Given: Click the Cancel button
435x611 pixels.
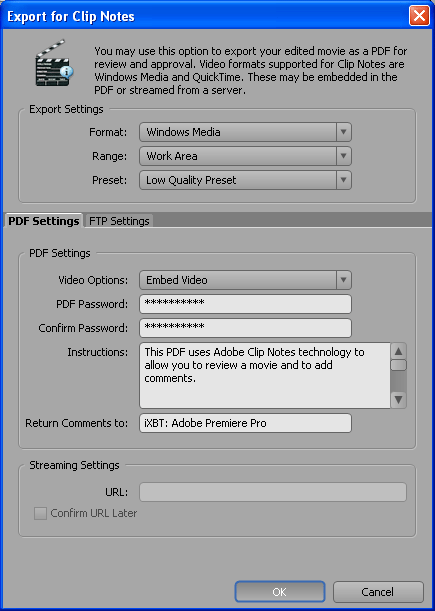Looking at the screenshot, I should [378, 592].
